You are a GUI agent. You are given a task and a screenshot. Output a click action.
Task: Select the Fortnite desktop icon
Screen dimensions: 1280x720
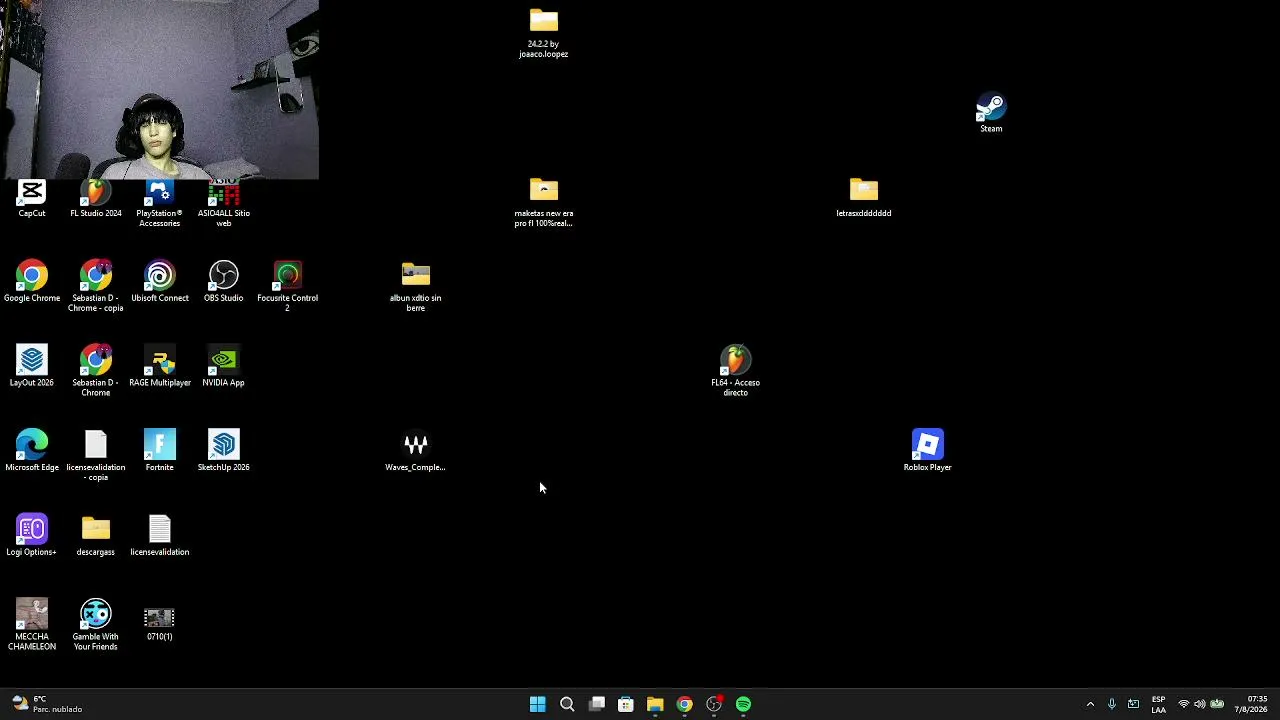pyautogui.click(x=160, y=452)
